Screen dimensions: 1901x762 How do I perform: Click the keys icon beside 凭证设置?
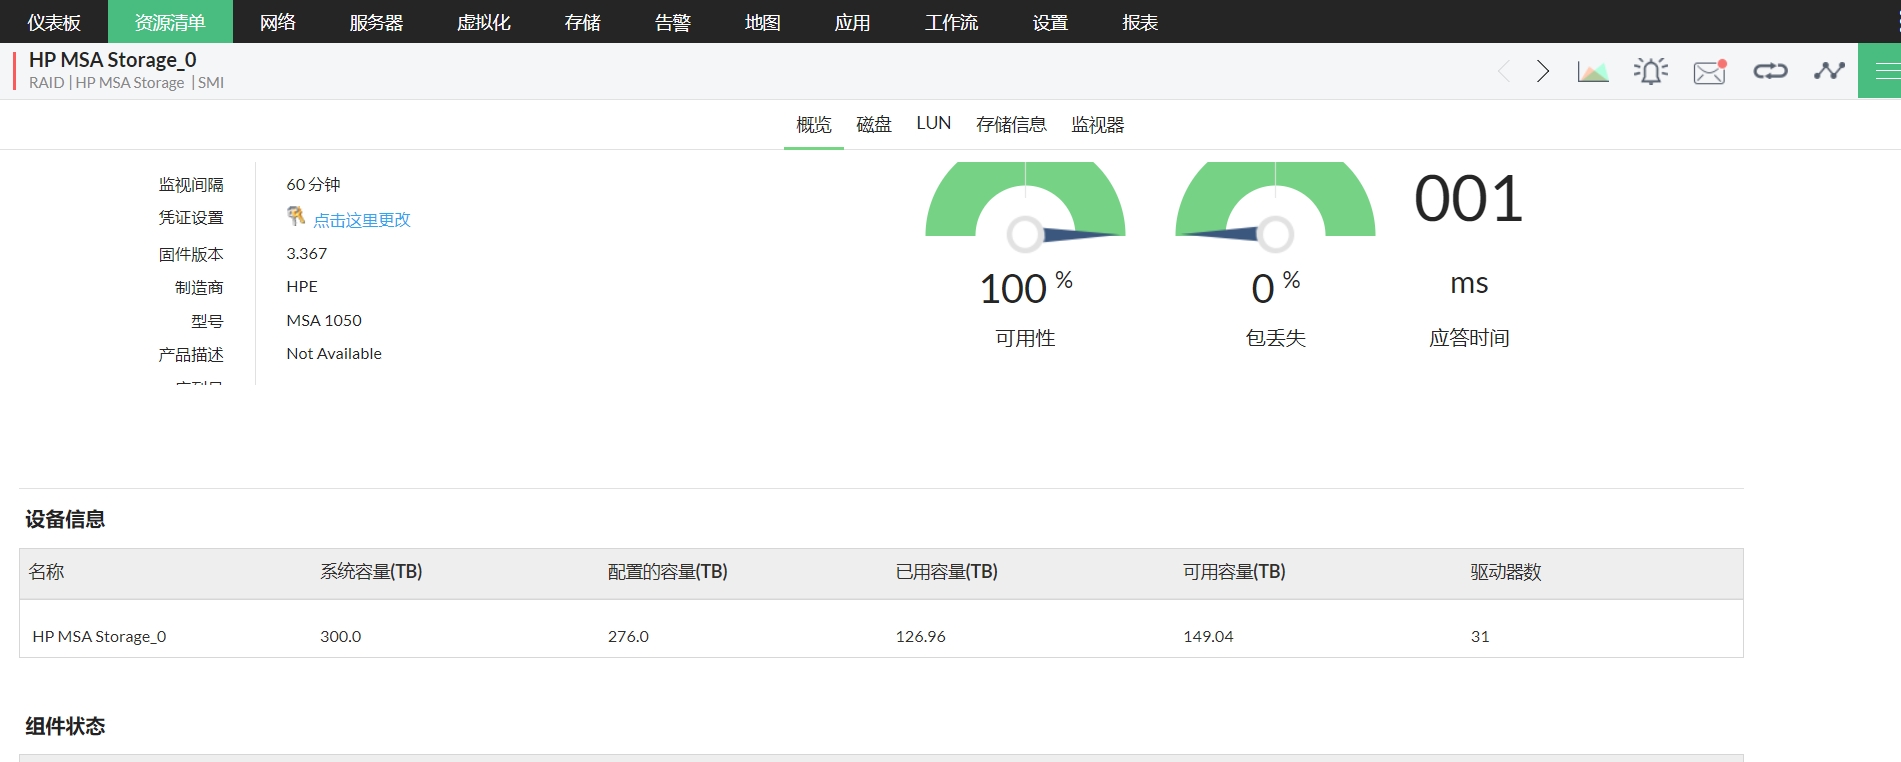(x=296, y=216)
